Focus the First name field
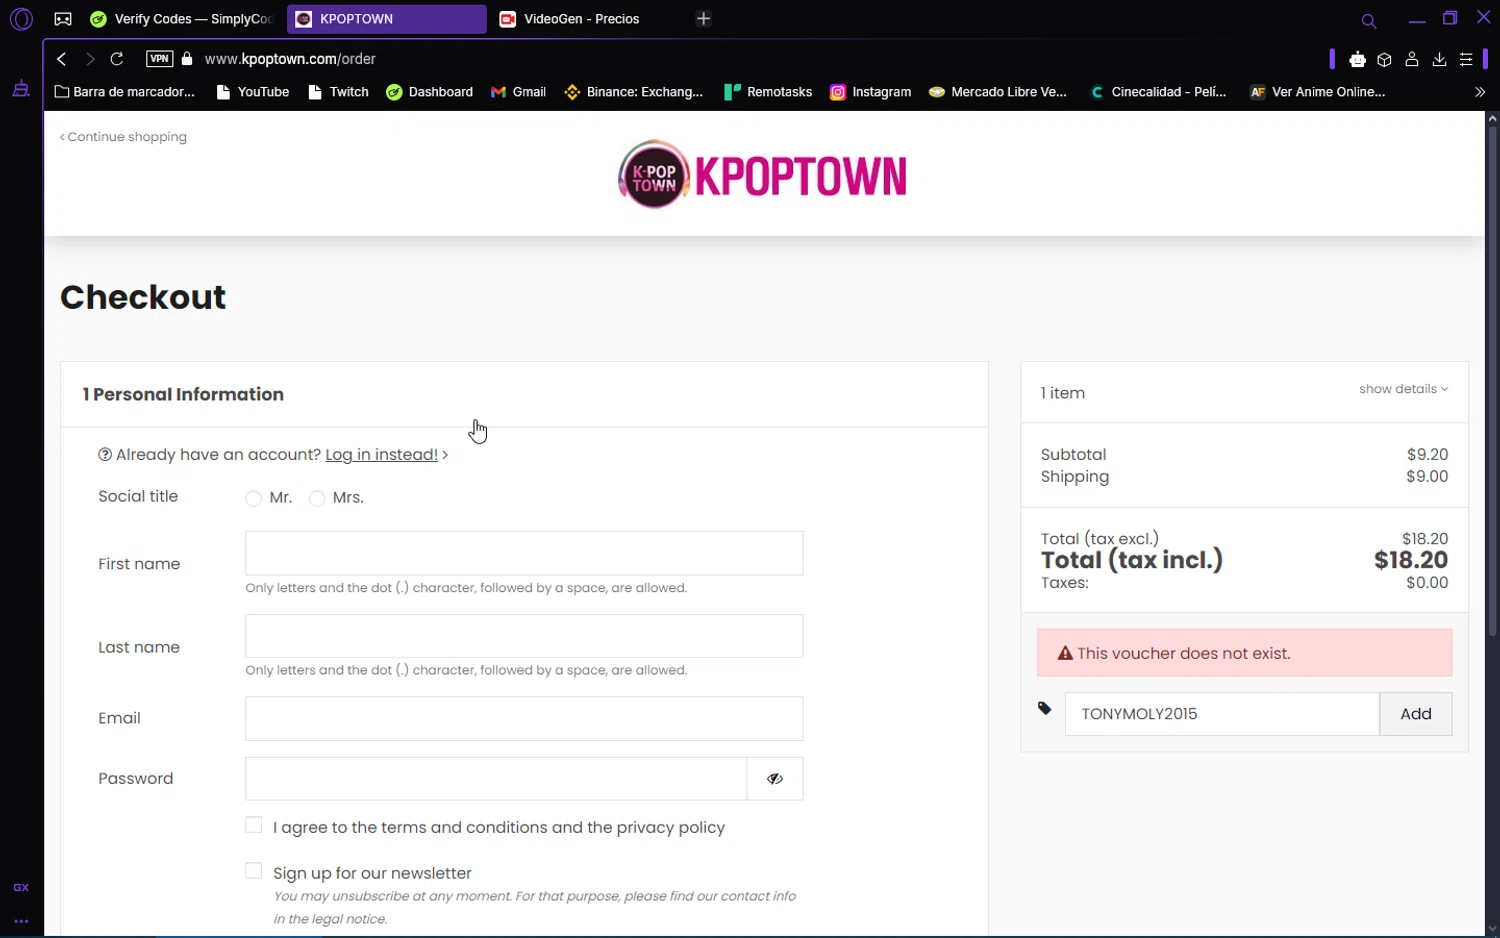1500x938 pixels. click(524, 553)
